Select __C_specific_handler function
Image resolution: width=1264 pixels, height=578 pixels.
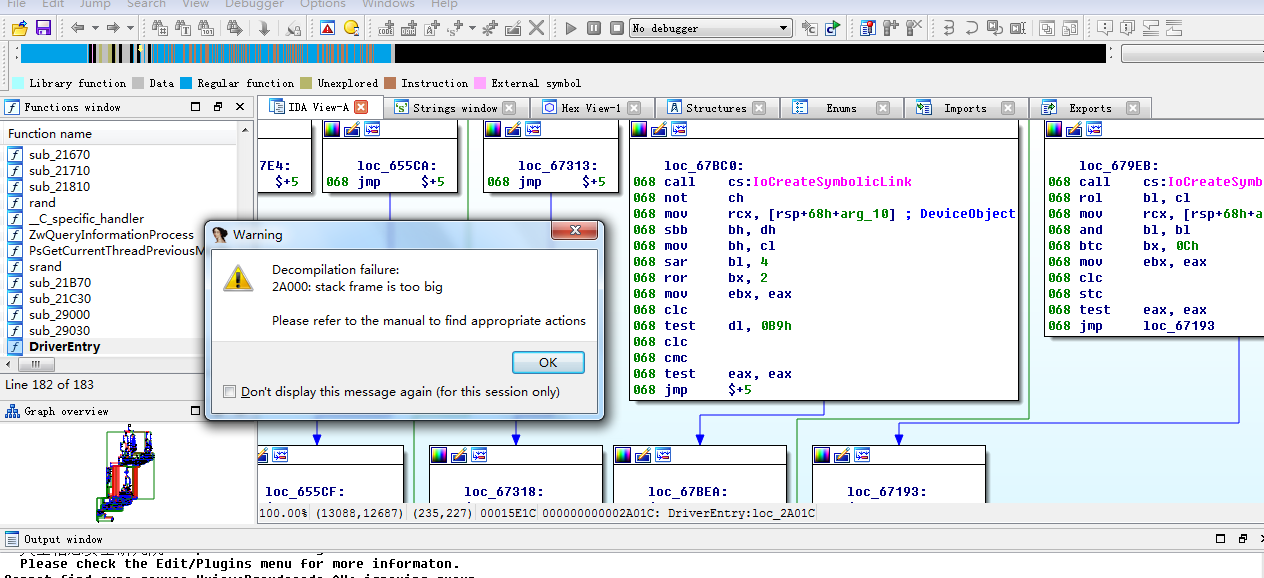pos(86,219)
